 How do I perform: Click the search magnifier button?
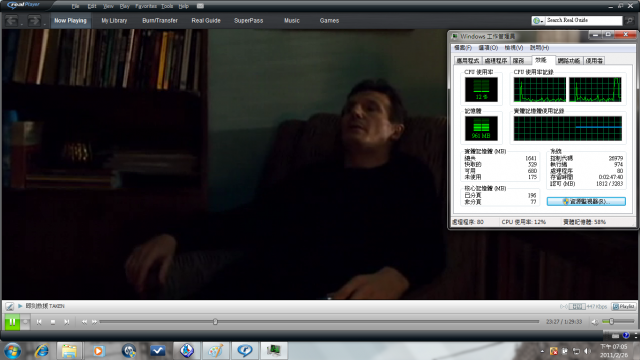coord(629,20)
